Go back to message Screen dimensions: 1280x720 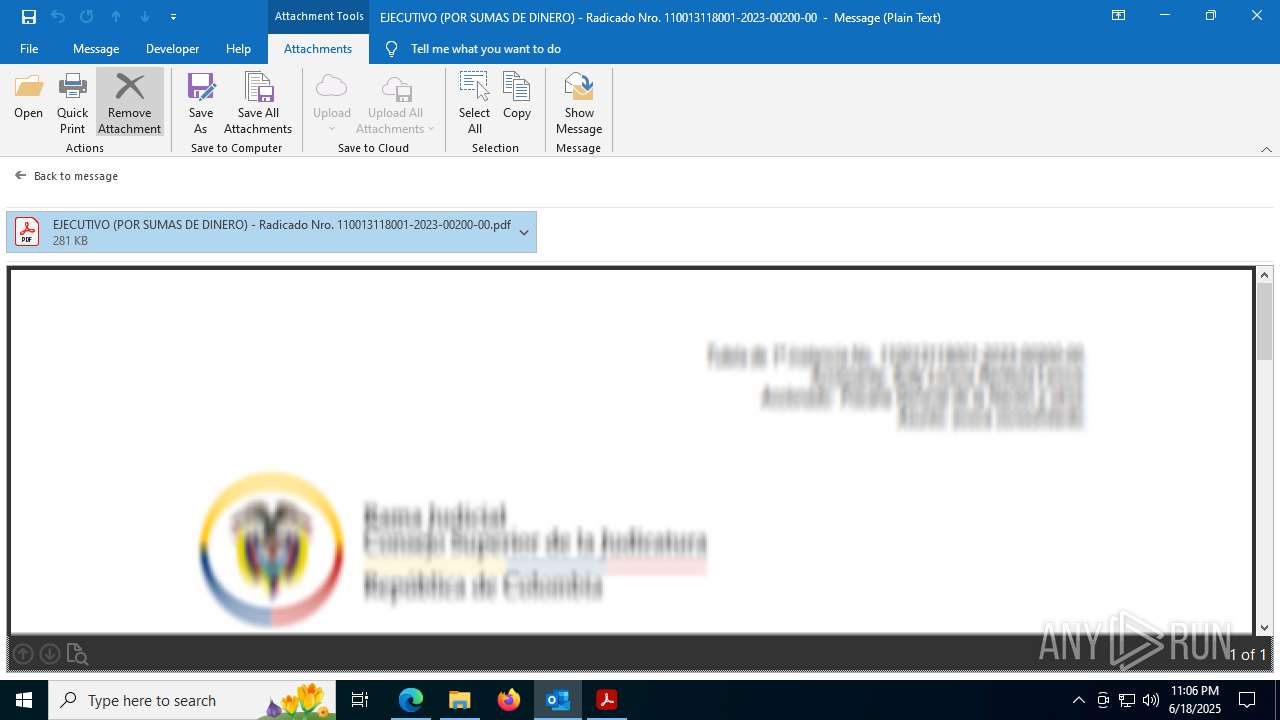(66, 176)
